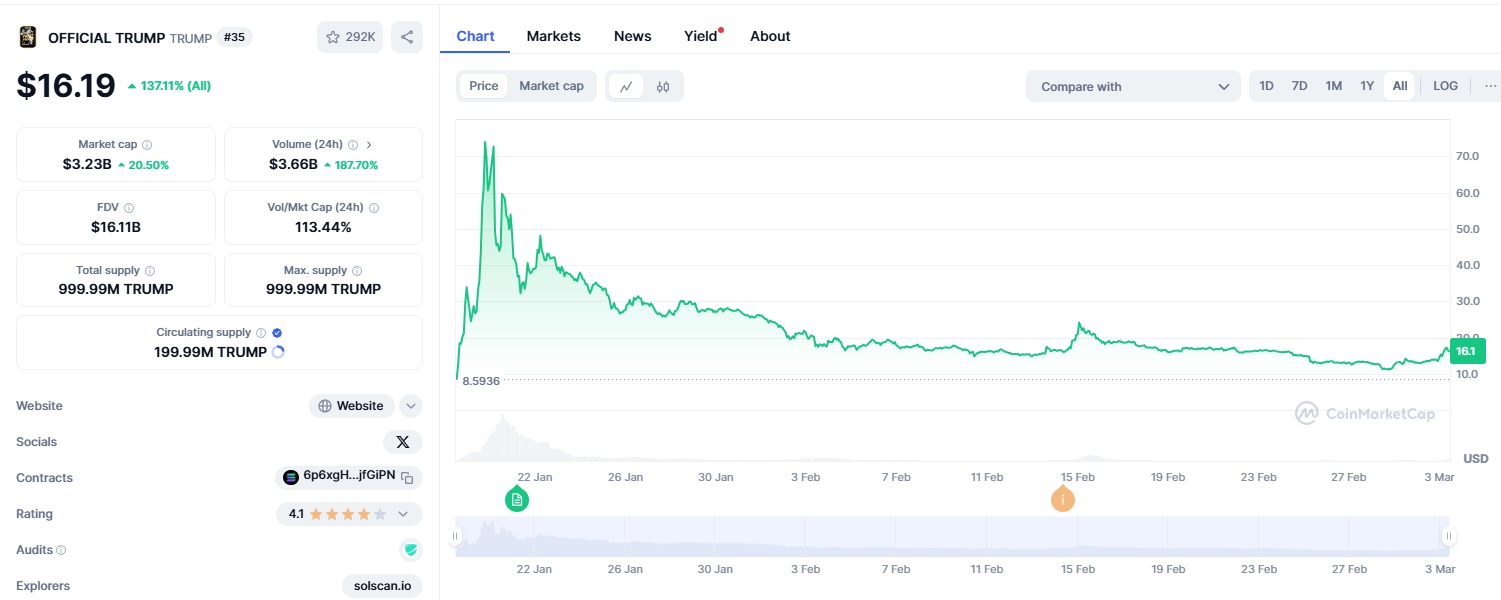Toggle the Price view on chart
Viewport: 1501px width, 600px height.
(x=483, y=86)
